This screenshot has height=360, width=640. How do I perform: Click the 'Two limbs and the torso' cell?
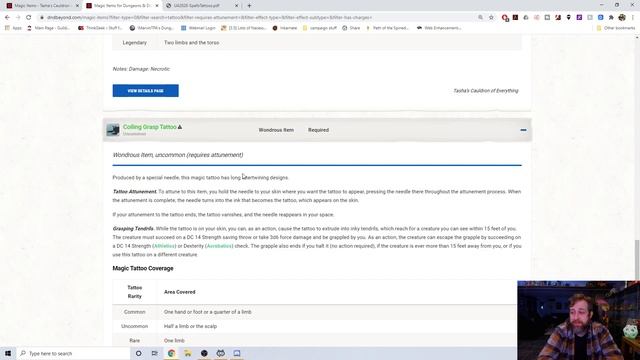191,42
